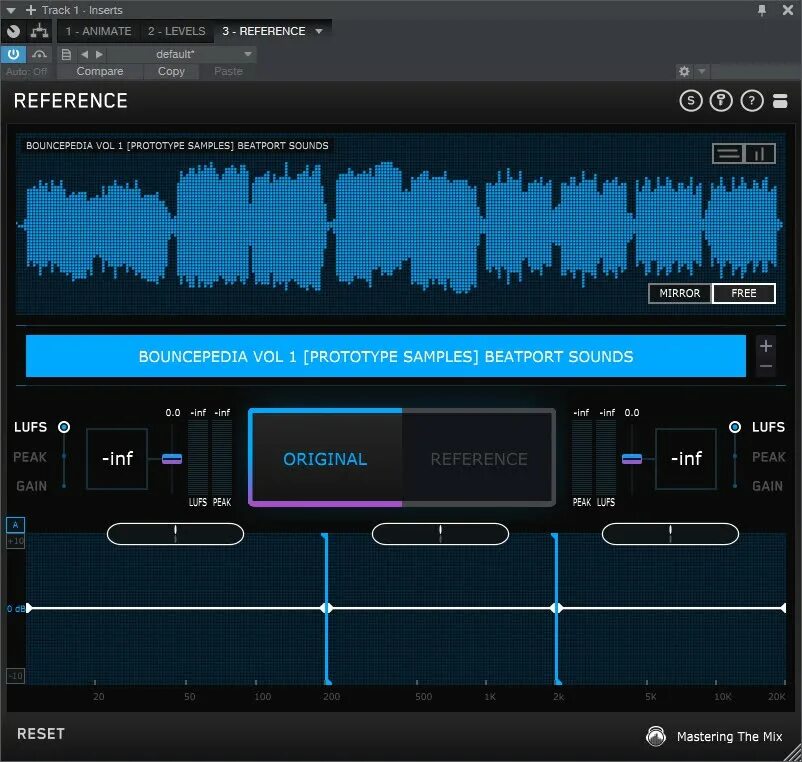Go to next preset arrow
Screen dimensions: 802x762
[x=99, y=54]
